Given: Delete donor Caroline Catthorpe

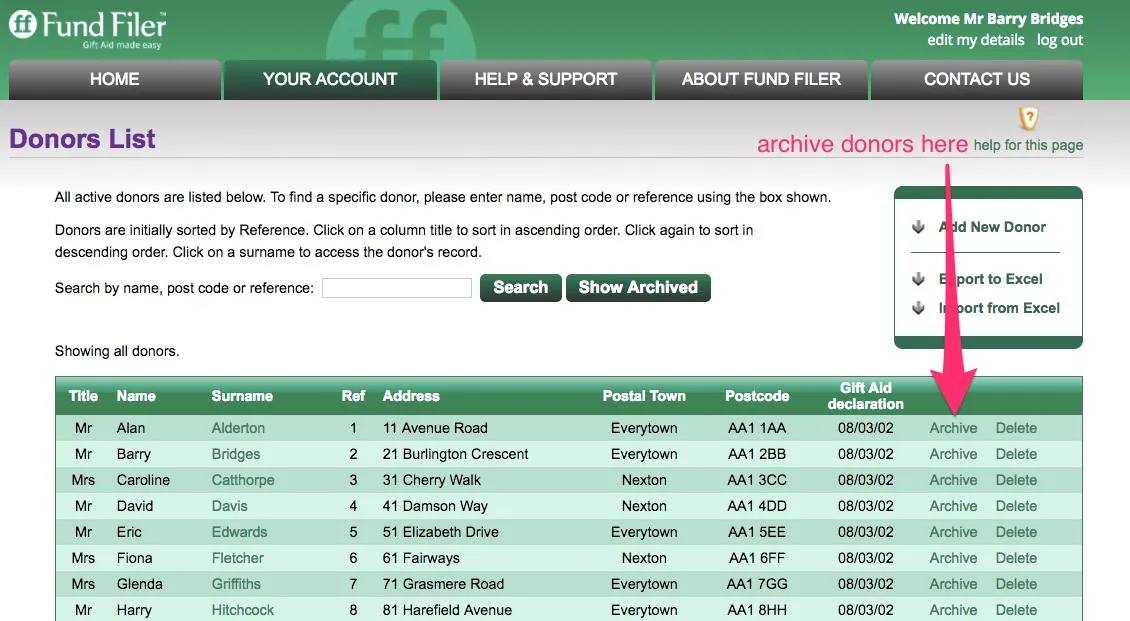Looking at the screenshot, I should tap(1016, 480).
